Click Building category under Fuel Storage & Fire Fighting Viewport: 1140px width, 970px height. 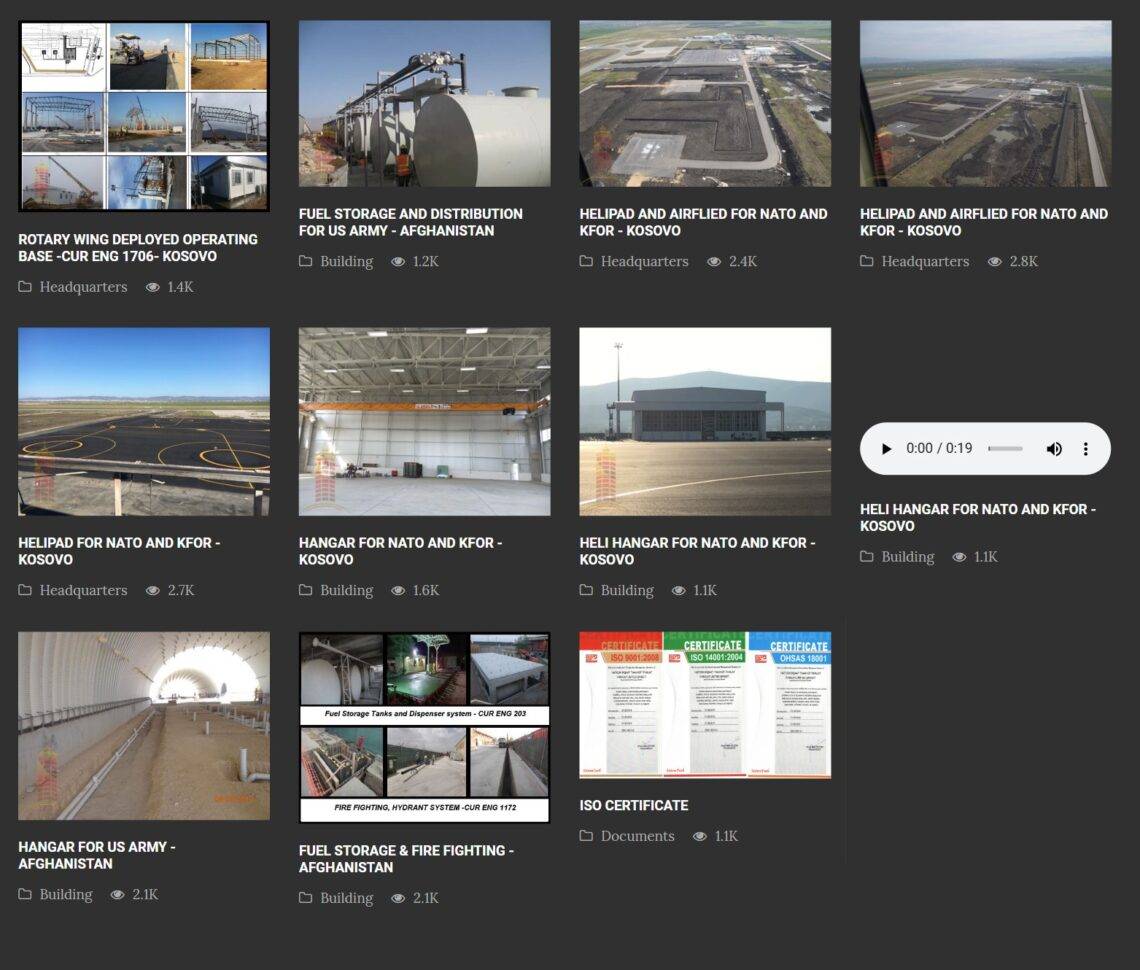click(346, 898)
